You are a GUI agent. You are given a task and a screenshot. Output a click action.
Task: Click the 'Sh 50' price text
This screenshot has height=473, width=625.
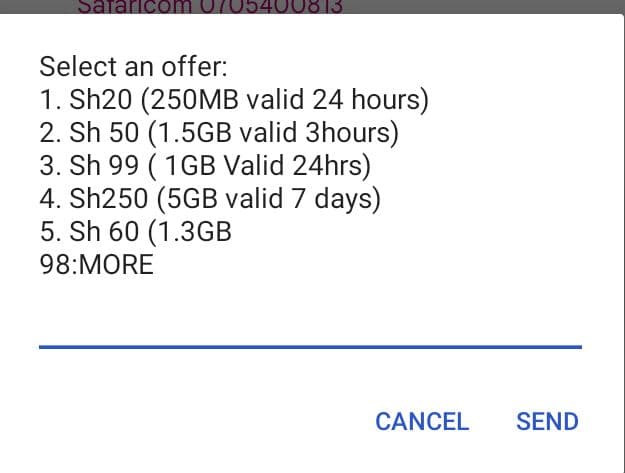tap(100, 134)
